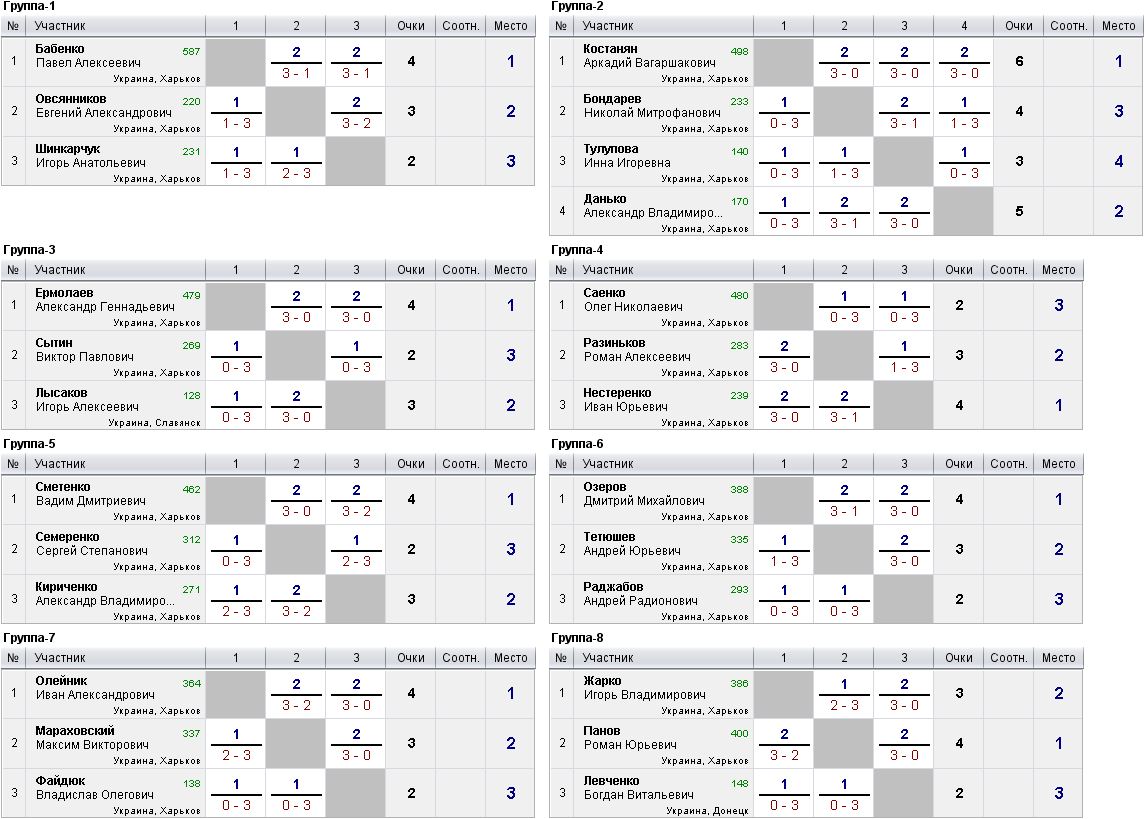Open Олейник Иван Александрович in Группа-7
The height and width of the screenshot is (819, 1148).
tap(95, 688)
